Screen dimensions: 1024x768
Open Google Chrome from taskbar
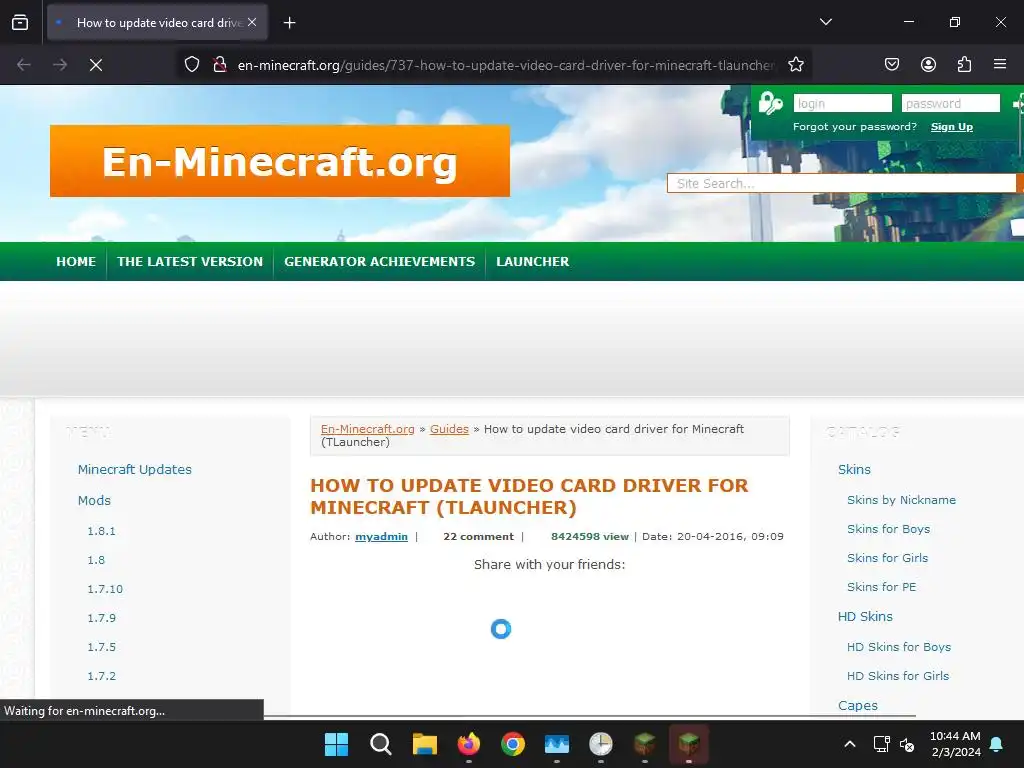[513, 744]
